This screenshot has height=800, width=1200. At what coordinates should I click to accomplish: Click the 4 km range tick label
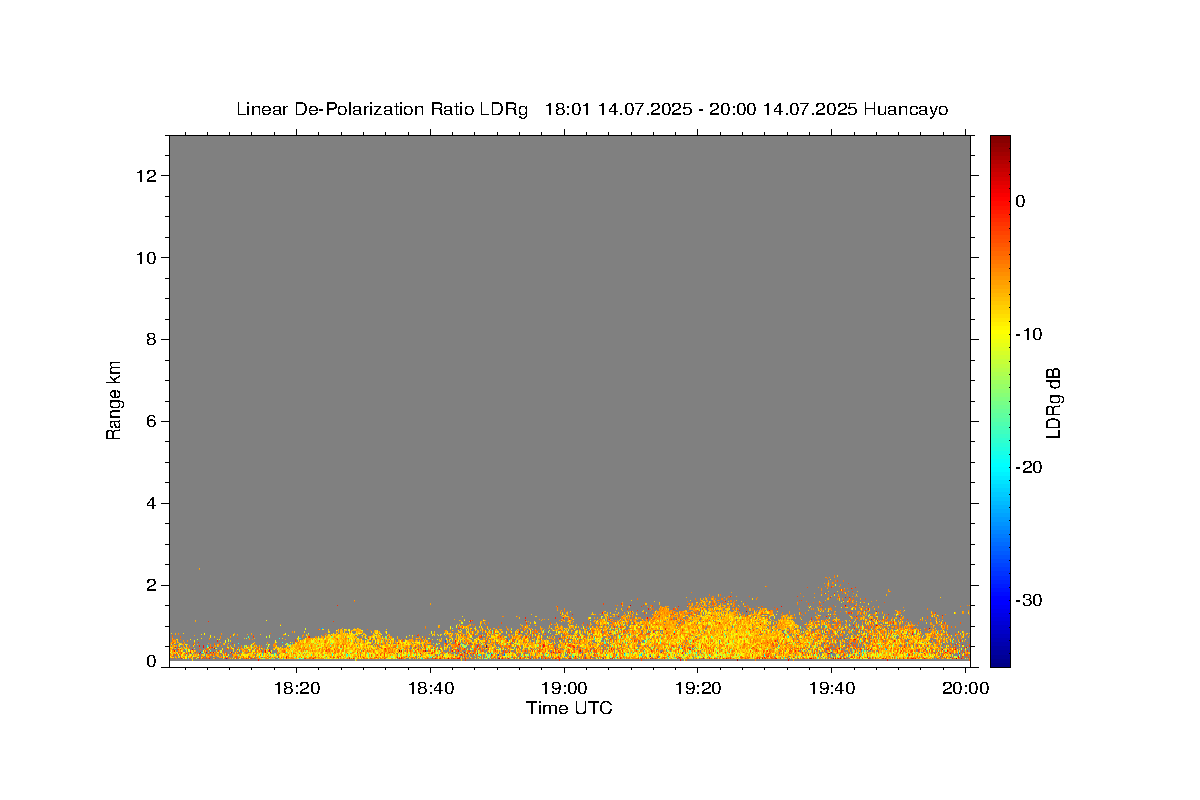pos(153,503)
